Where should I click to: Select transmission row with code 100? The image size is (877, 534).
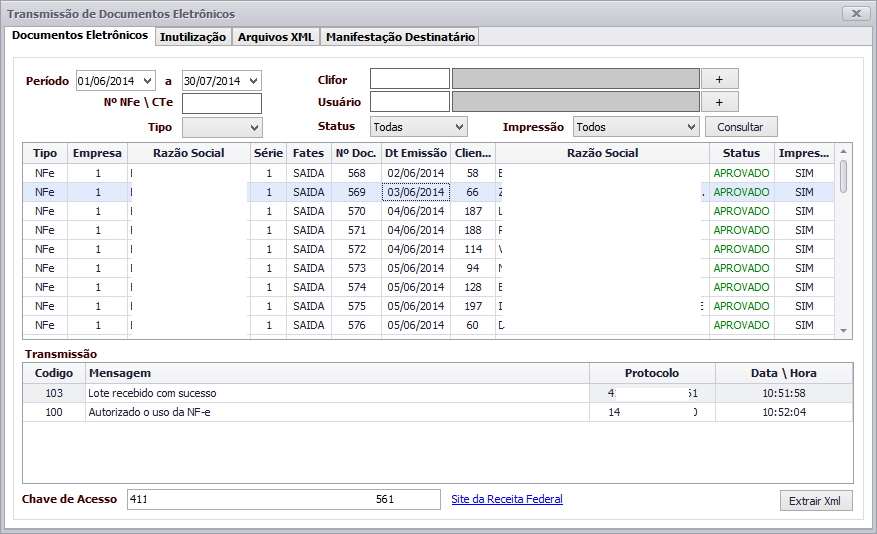click(438, 413)
